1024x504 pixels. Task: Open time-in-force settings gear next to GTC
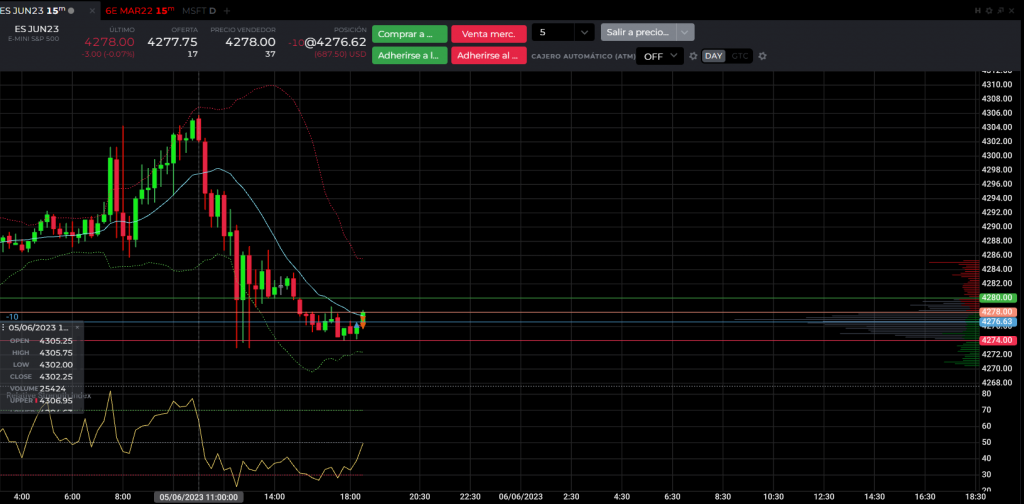[x=762, y=56]
